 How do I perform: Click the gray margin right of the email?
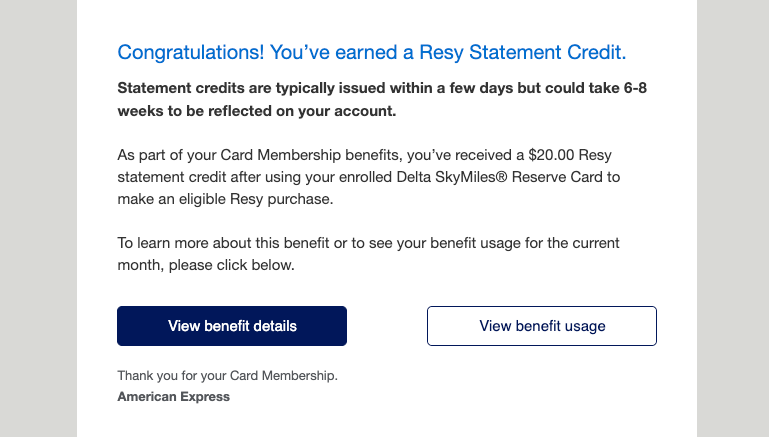(x=733, y=218)
